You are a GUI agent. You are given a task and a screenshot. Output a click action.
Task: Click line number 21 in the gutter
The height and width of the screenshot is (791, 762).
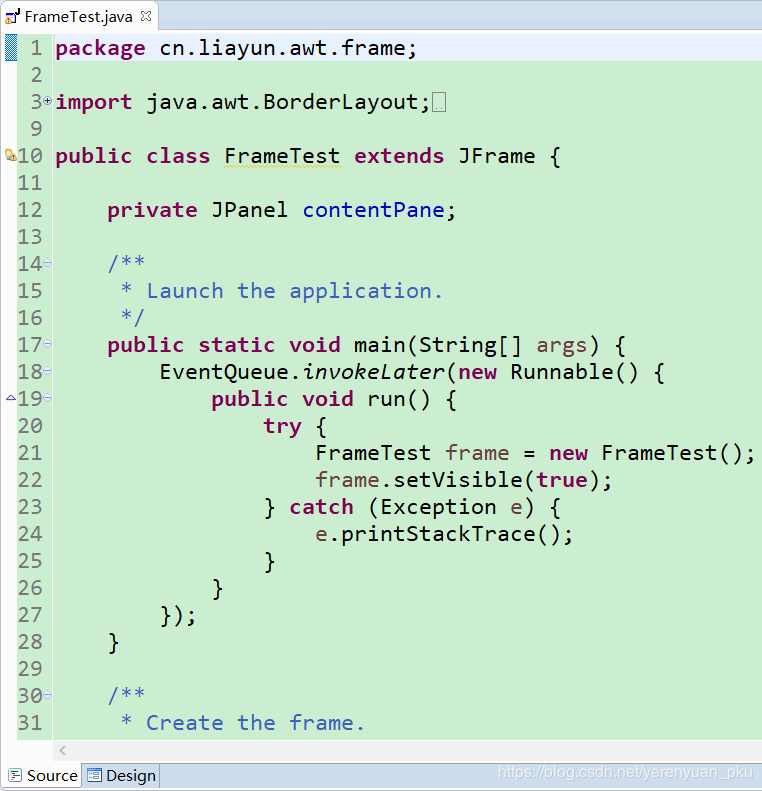(30, 453)
